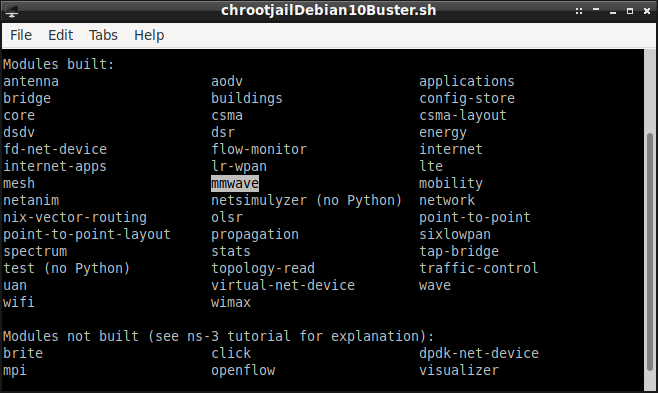Click the dpdk-net-device entry in not-built list
658x393 pixels.
479,353
